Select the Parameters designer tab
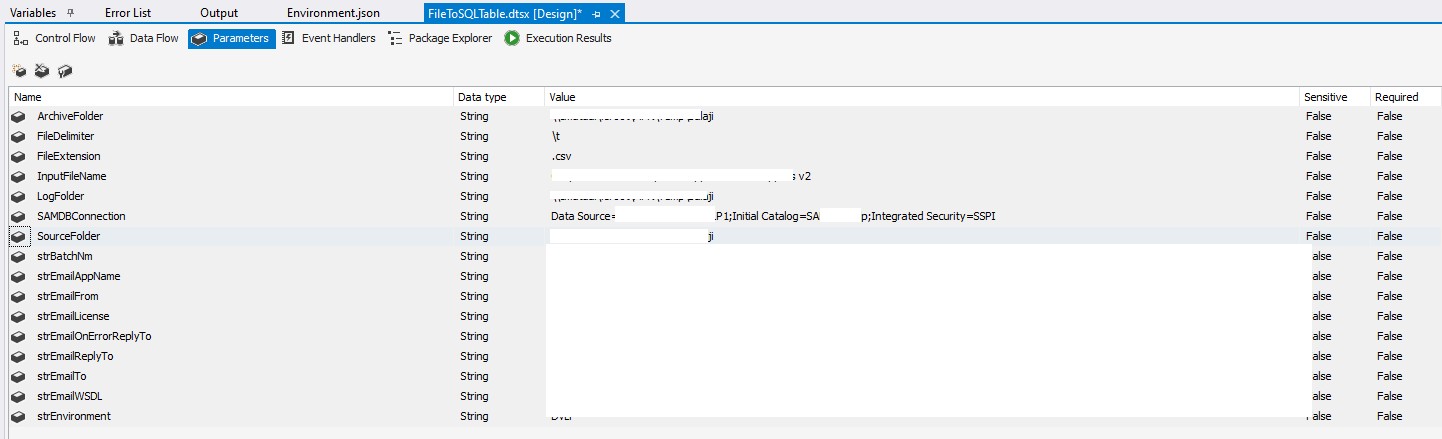Screen dimensions: 1442x439 click(x=231, y=38)
